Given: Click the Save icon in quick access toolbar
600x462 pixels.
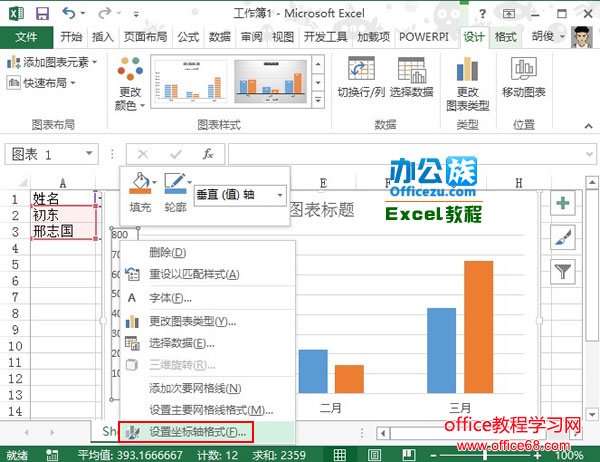Looking at the screenshot, I should point(42,14).
